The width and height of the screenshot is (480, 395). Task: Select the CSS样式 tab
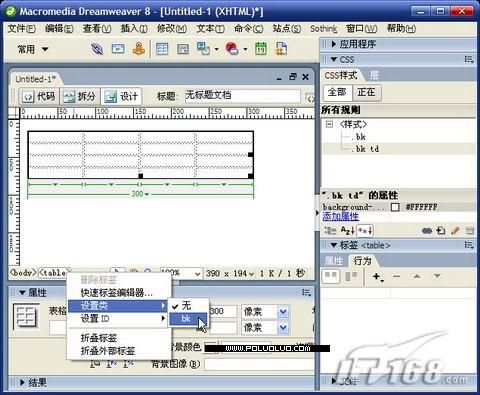(x=341, y=75)
